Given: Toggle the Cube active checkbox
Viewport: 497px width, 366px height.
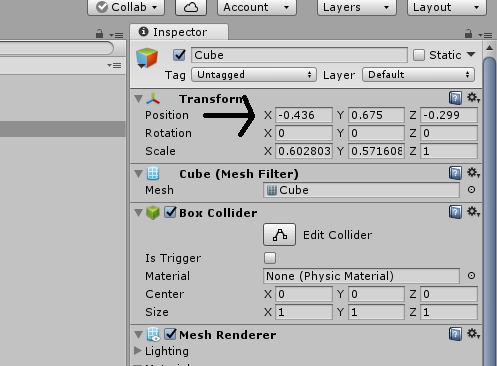Looking at the screenshot, I should click(x=179, y=55).
